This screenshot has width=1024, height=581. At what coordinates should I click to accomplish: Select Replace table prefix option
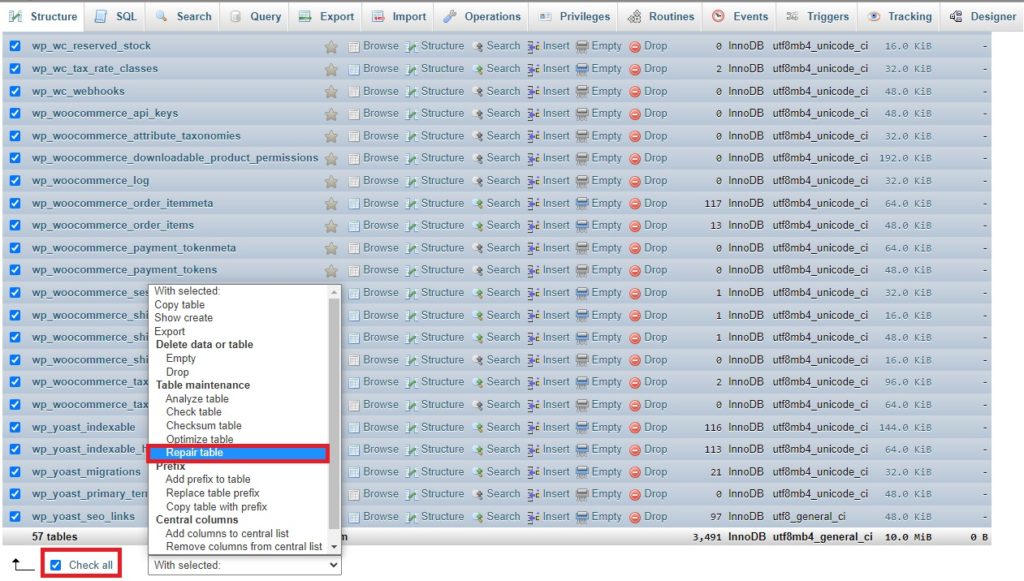click(212, 493)
